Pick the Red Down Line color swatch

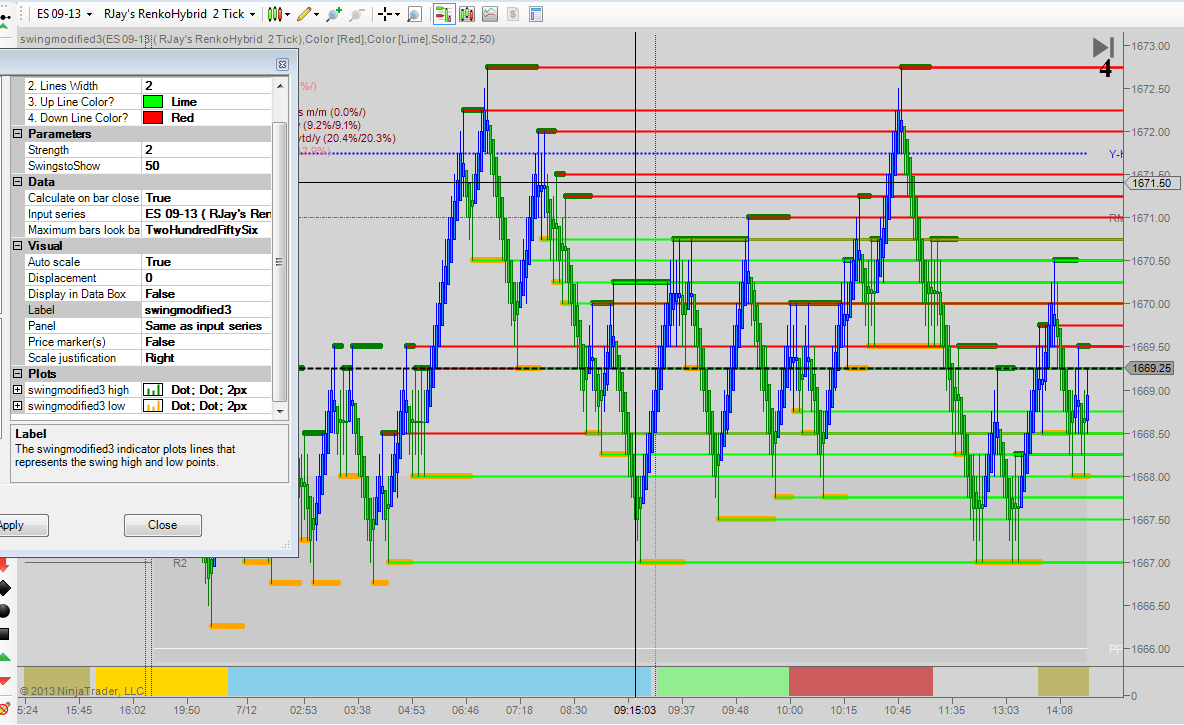click(153, 118)
